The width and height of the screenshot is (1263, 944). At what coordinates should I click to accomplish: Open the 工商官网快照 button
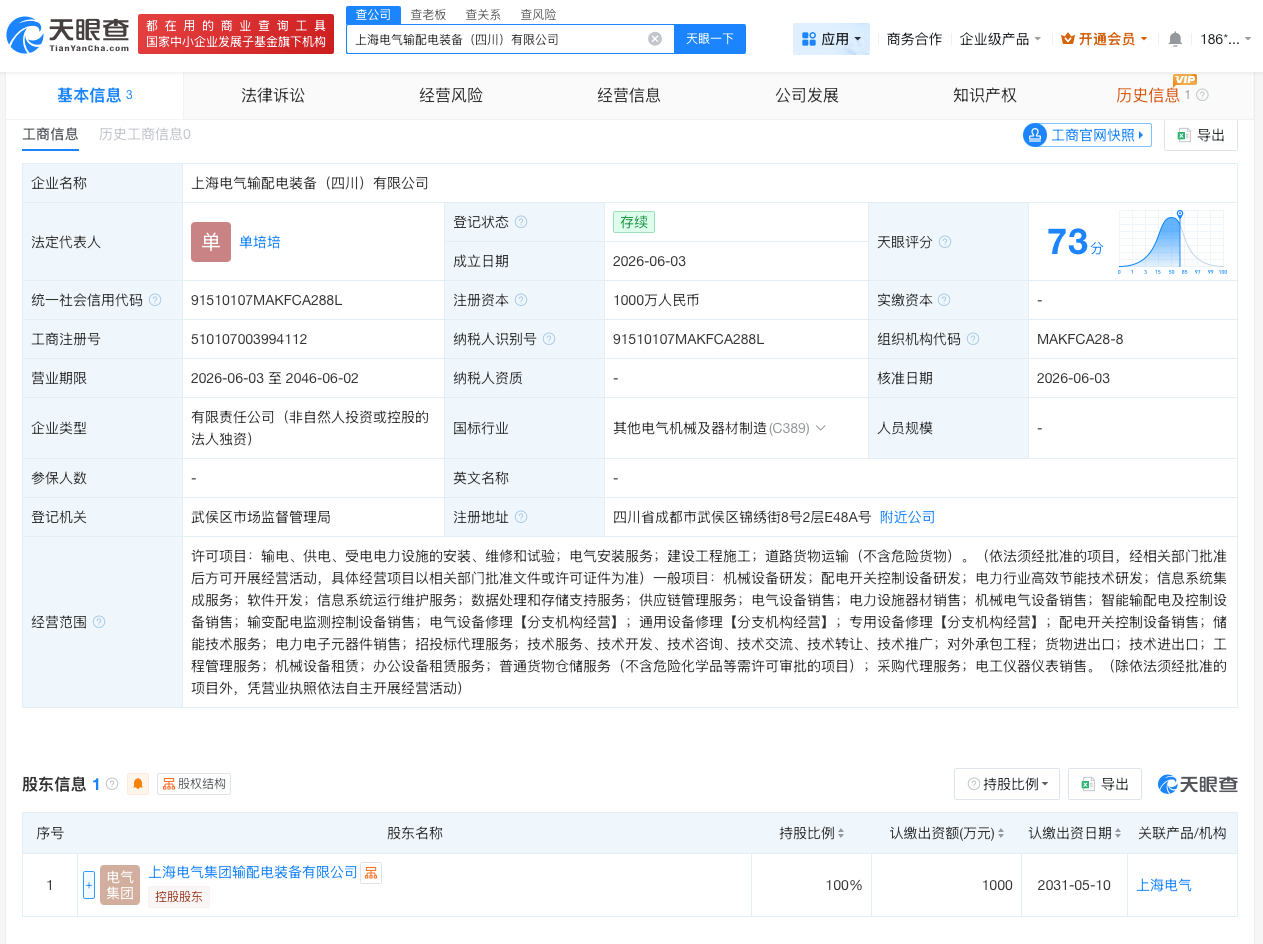pyautogui.click(x=1087, y=135)
